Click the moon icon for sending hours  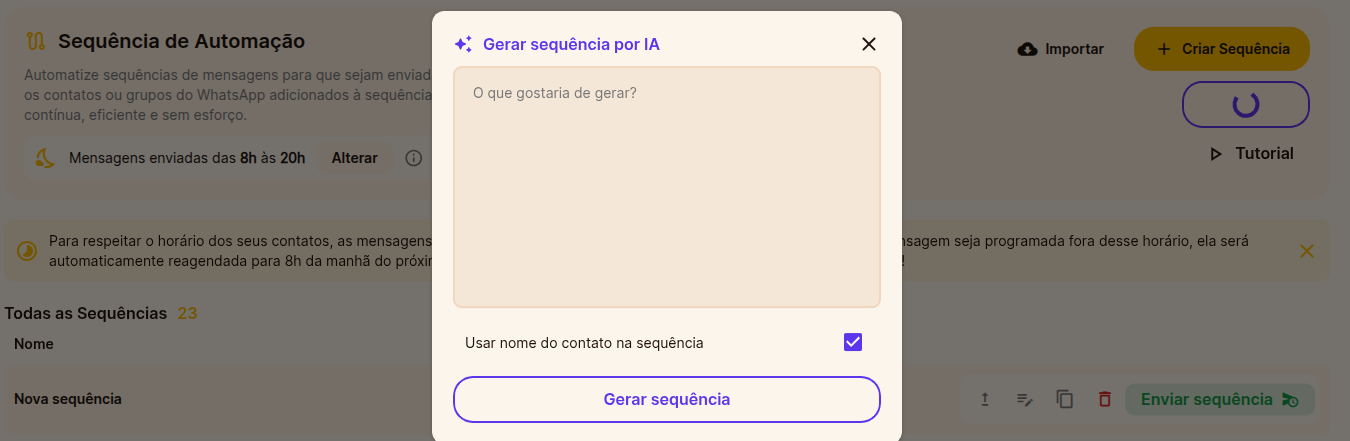click(x=44, y=158)
